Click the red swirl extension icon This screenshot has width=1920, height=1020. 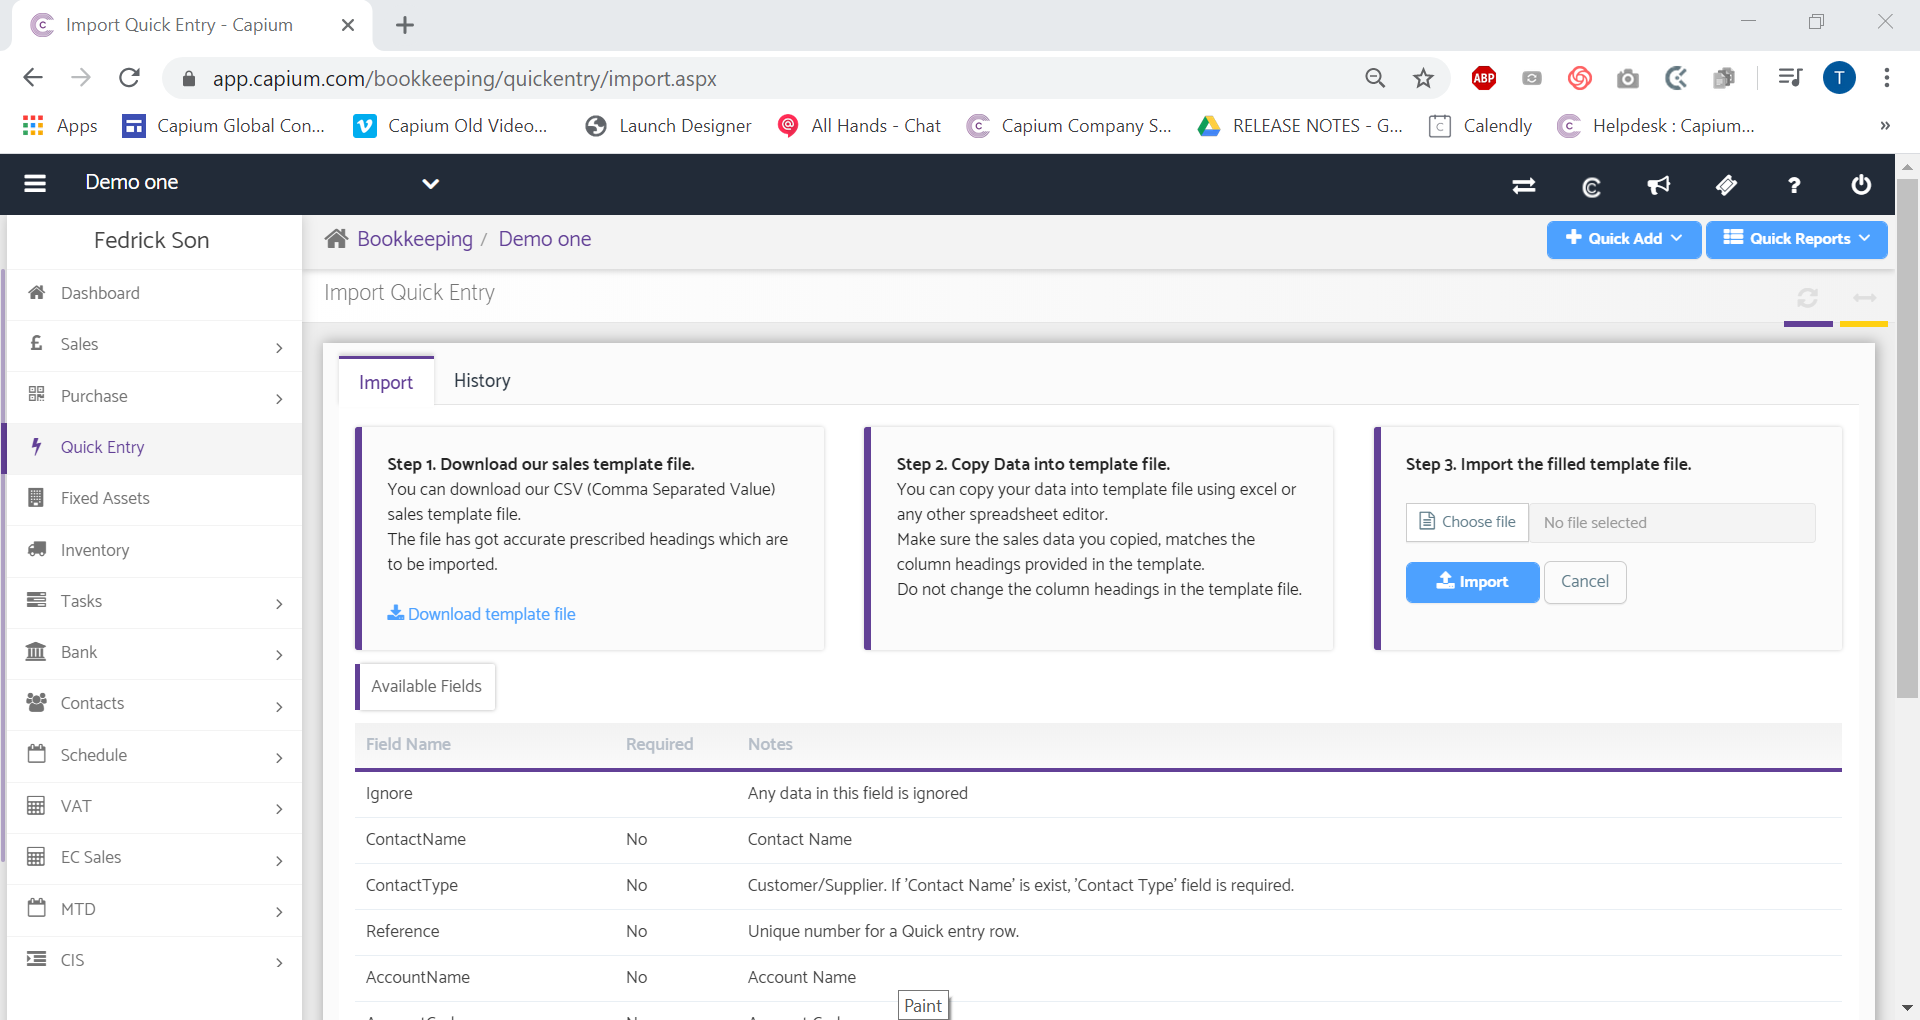tap(1580, 78)
